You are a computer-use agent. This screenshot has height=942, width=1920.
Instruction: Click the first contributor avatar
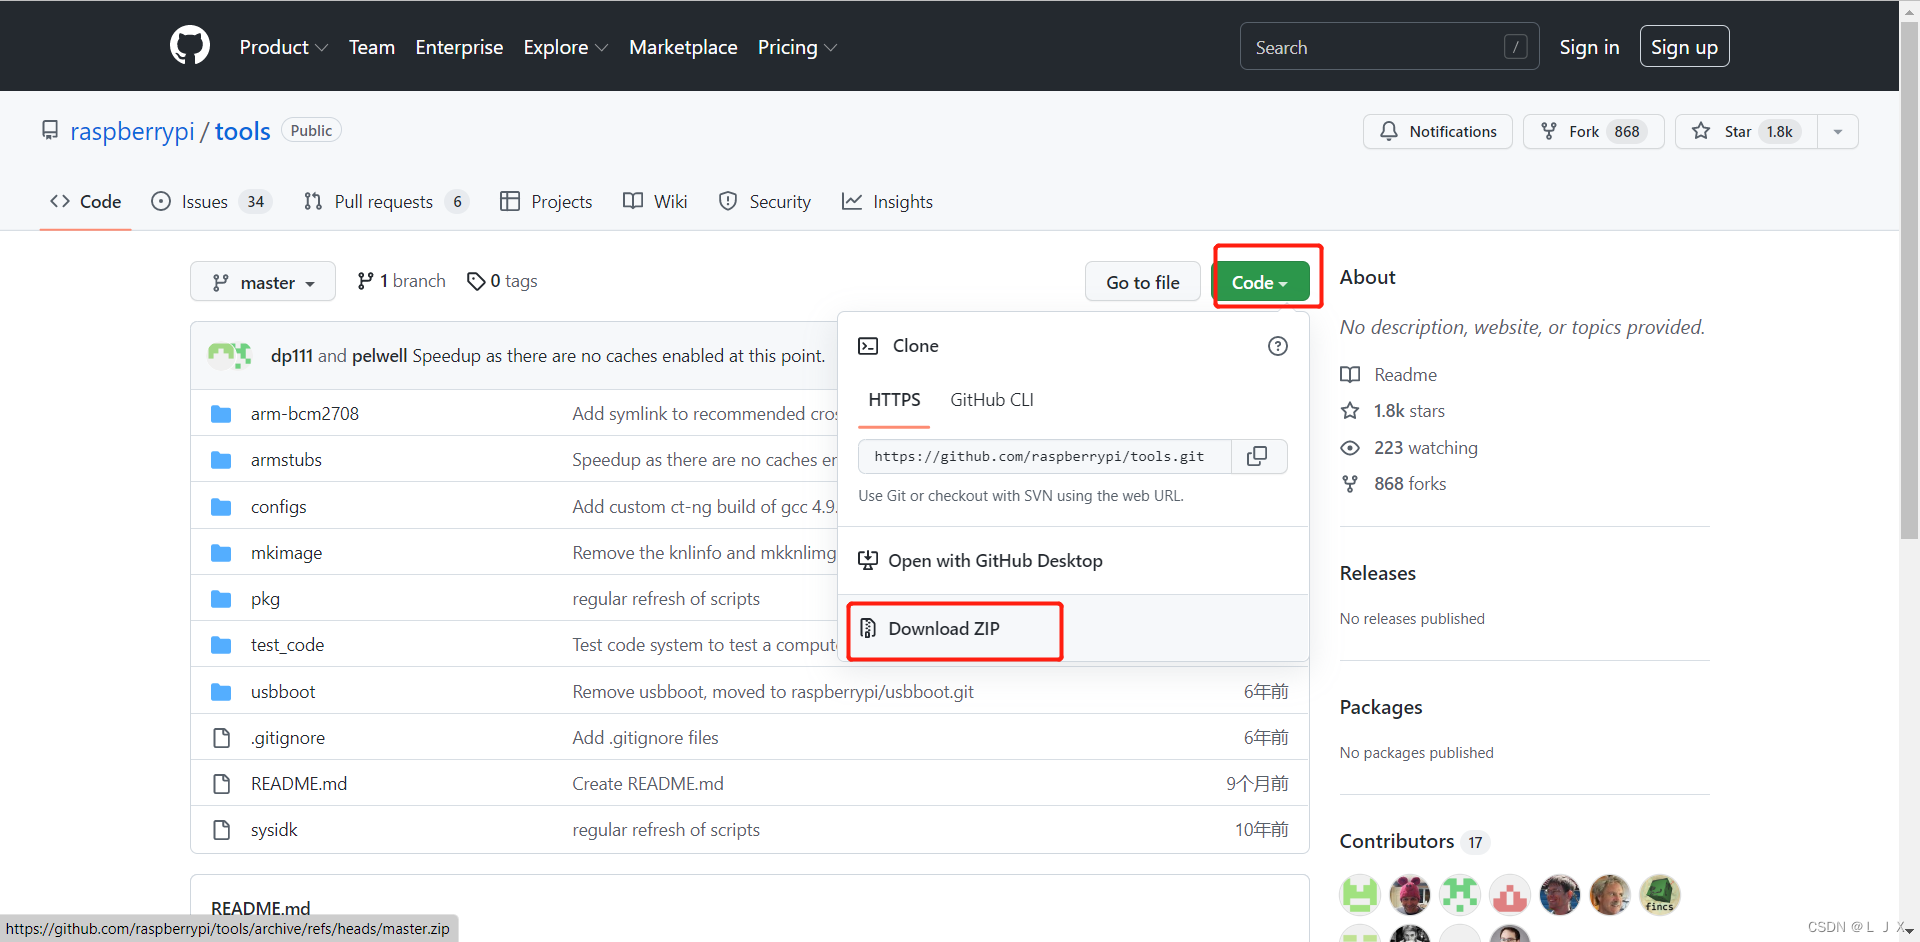coord(1360,894)
